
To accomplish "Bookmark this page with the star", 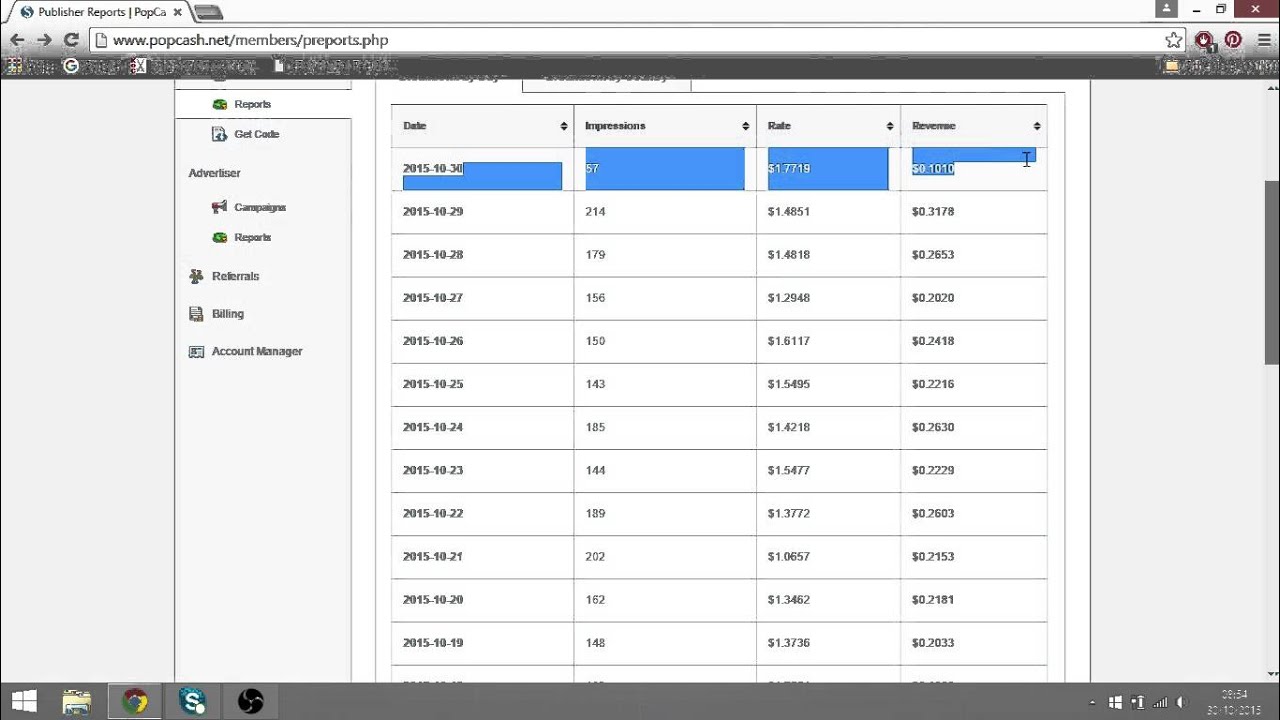I will pyautogui.click(x=1175, y=40).
